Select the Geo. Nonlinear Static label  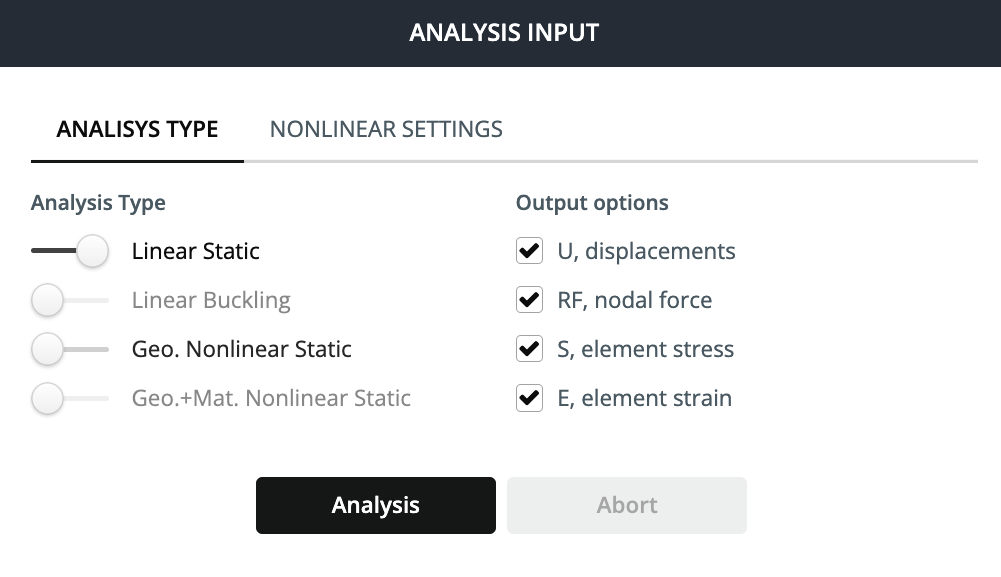242,349
